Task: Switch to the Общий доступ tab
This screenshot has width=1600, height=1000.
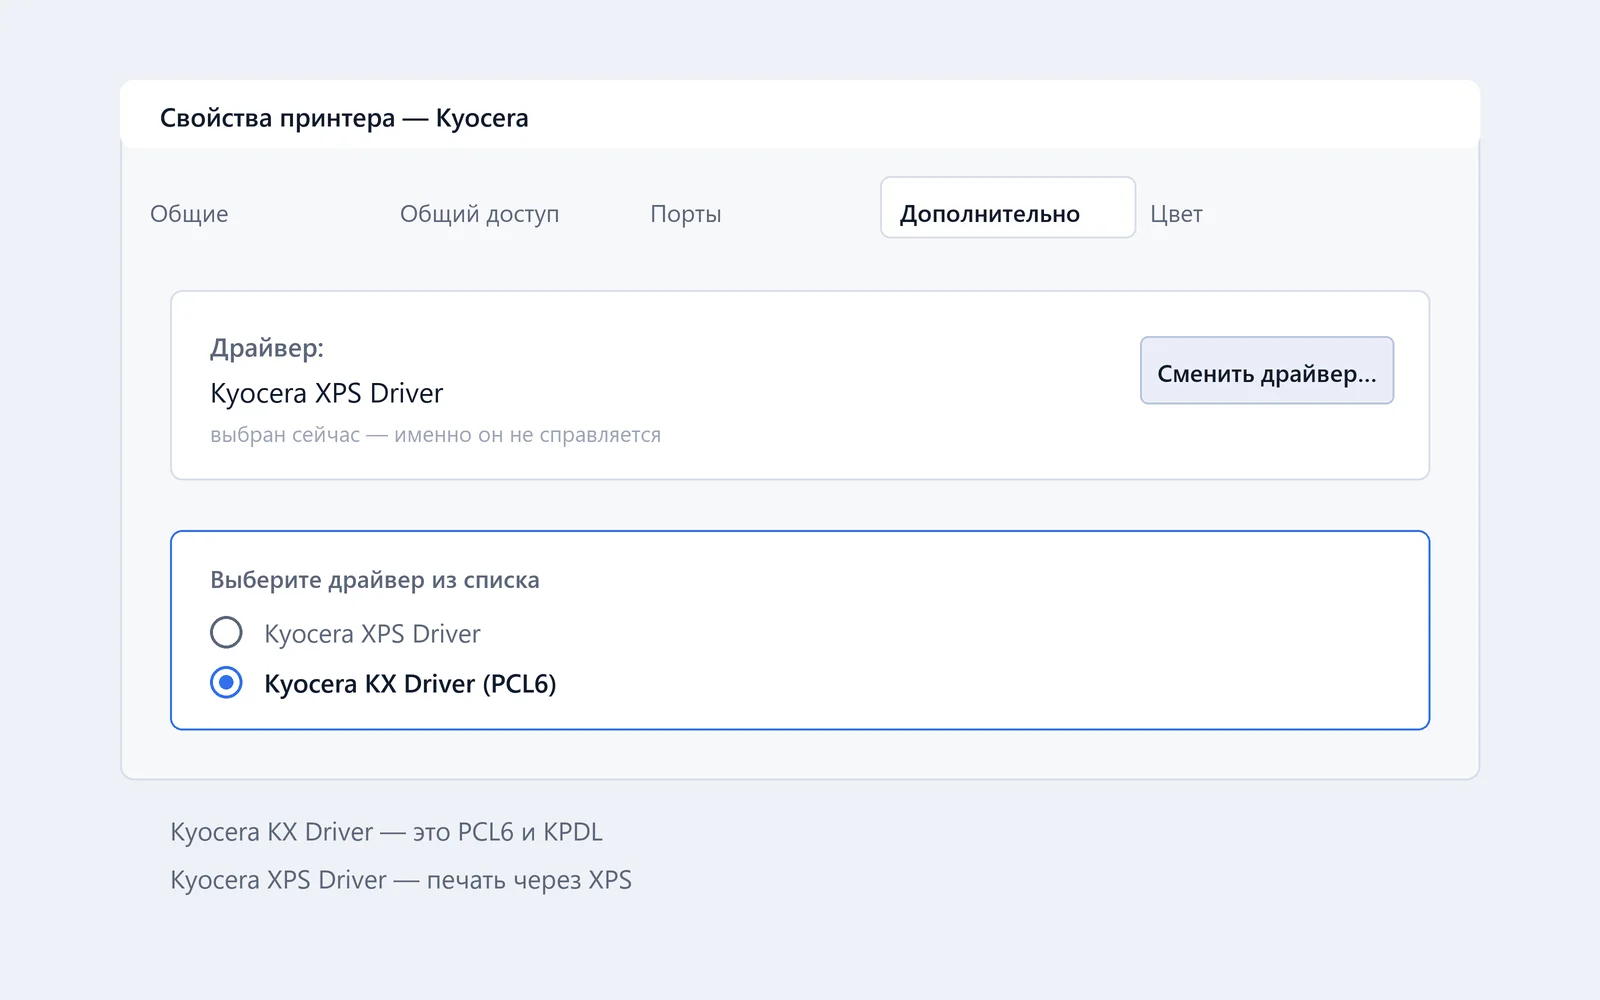Action: [479, 214]
